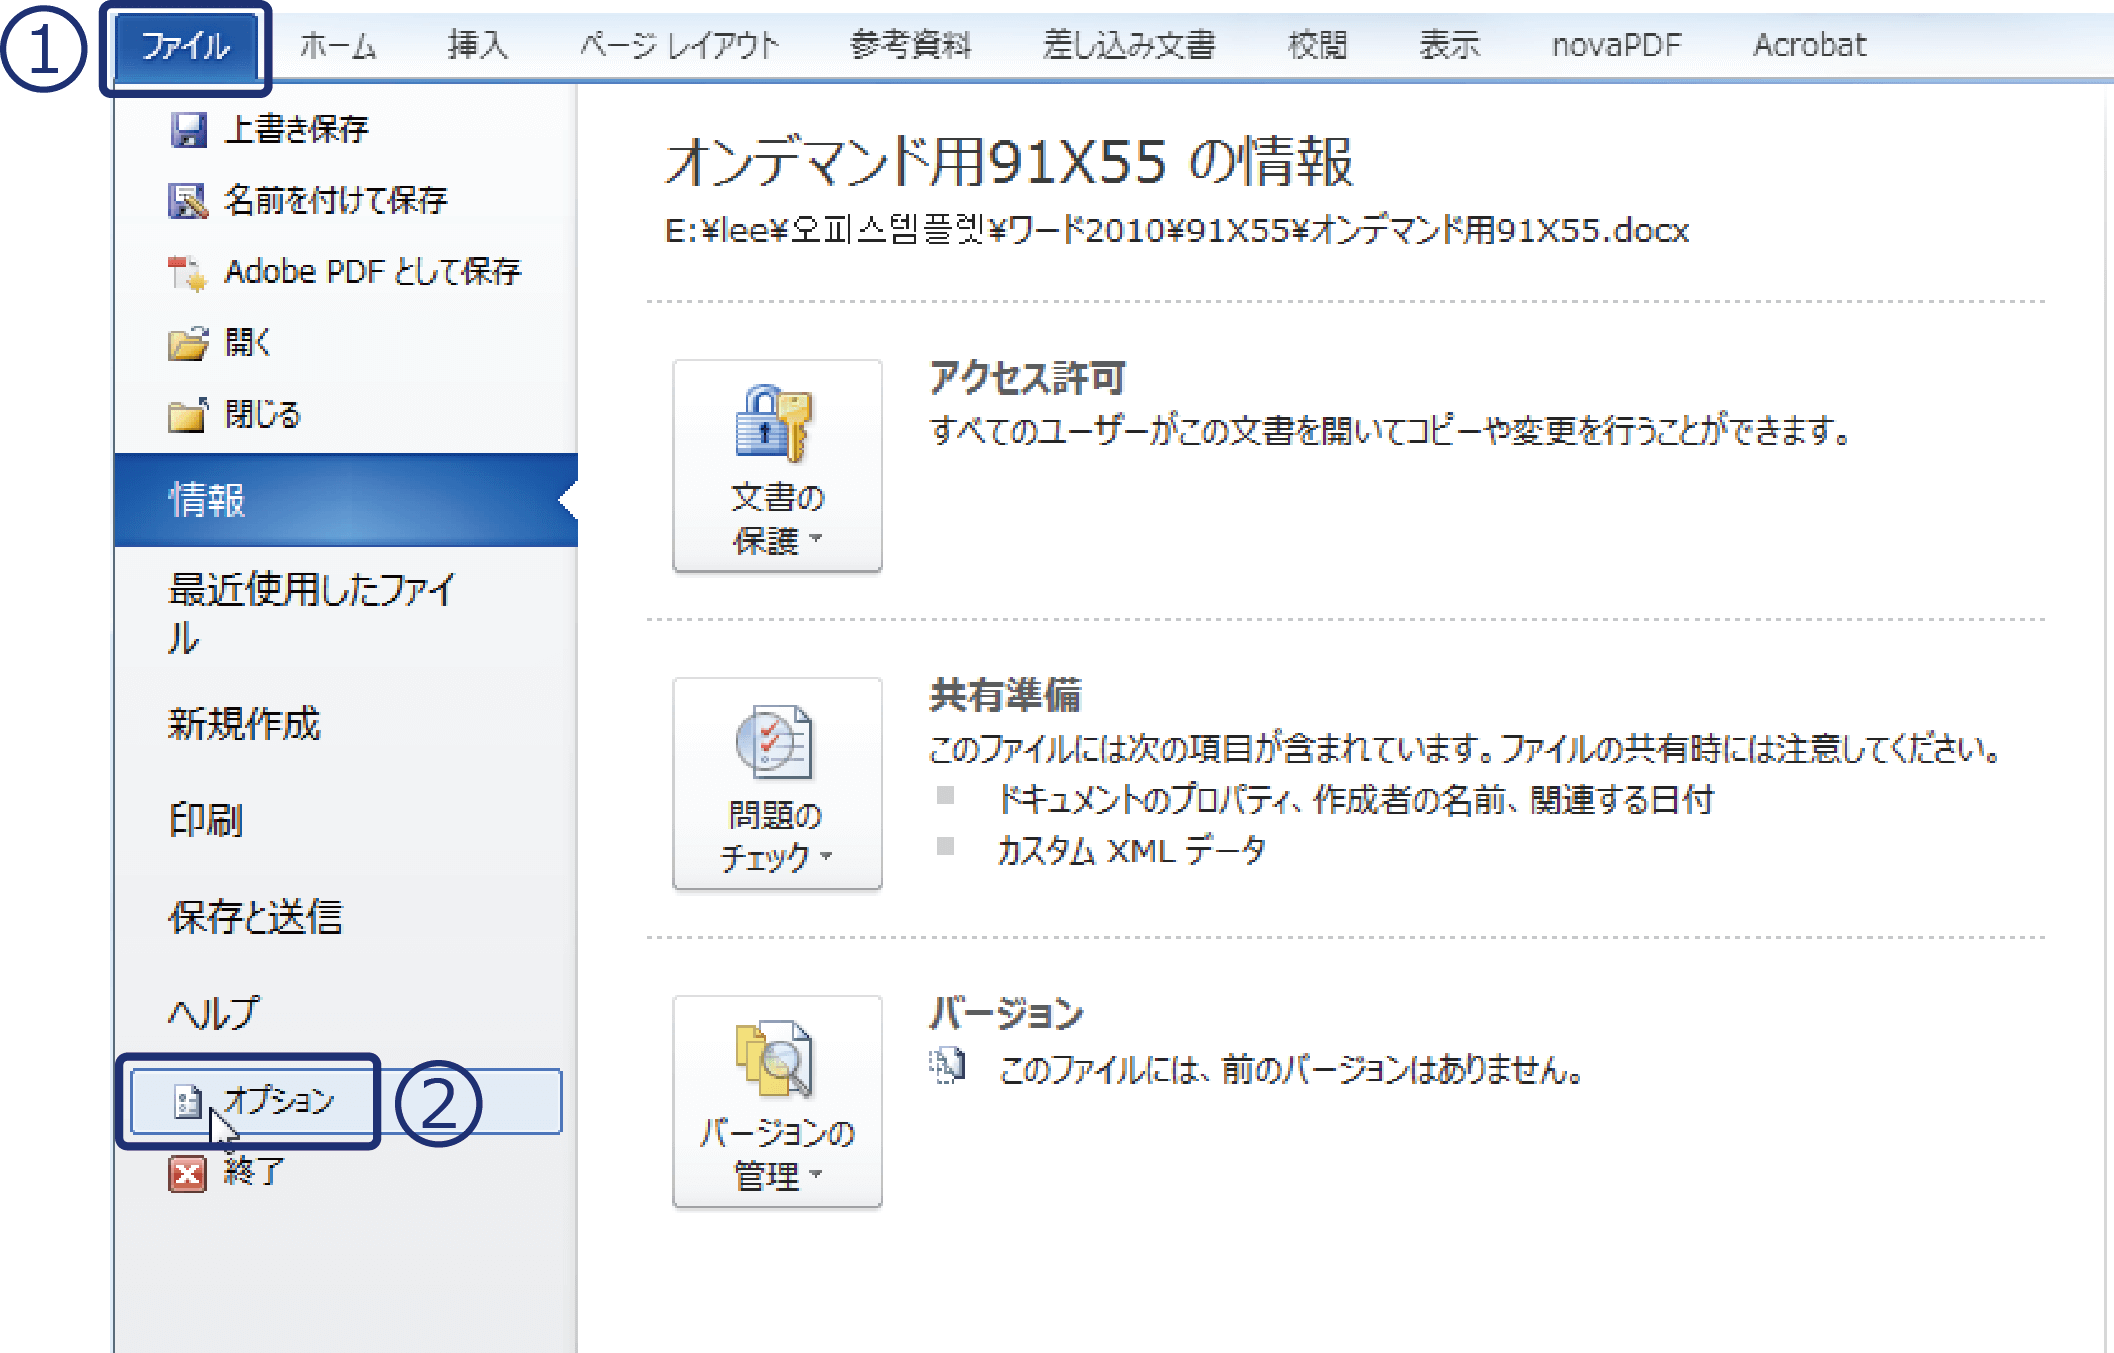Switch to the 校閲 tab
Screen dimensions: 2114x1353
click(x=1317, y=45)
